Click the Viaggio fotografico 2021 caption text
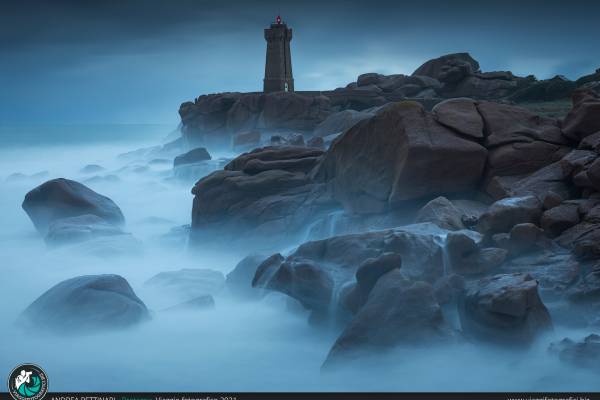Image resolution: width=600 pixels, height=400 pixels. [x=196, y=397]
